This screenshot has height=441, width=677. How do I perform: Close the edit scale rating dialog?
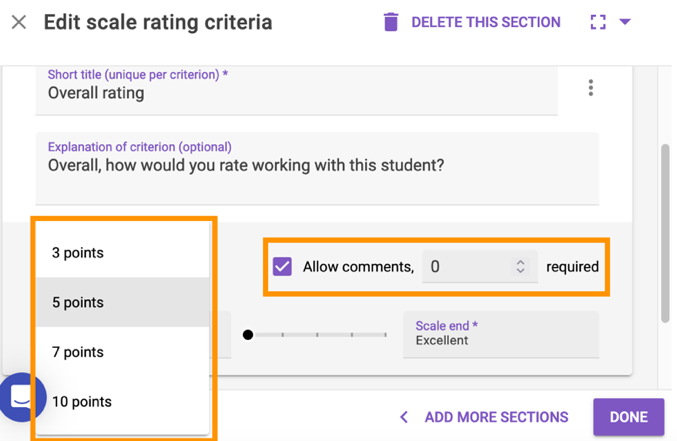(19, 22)
